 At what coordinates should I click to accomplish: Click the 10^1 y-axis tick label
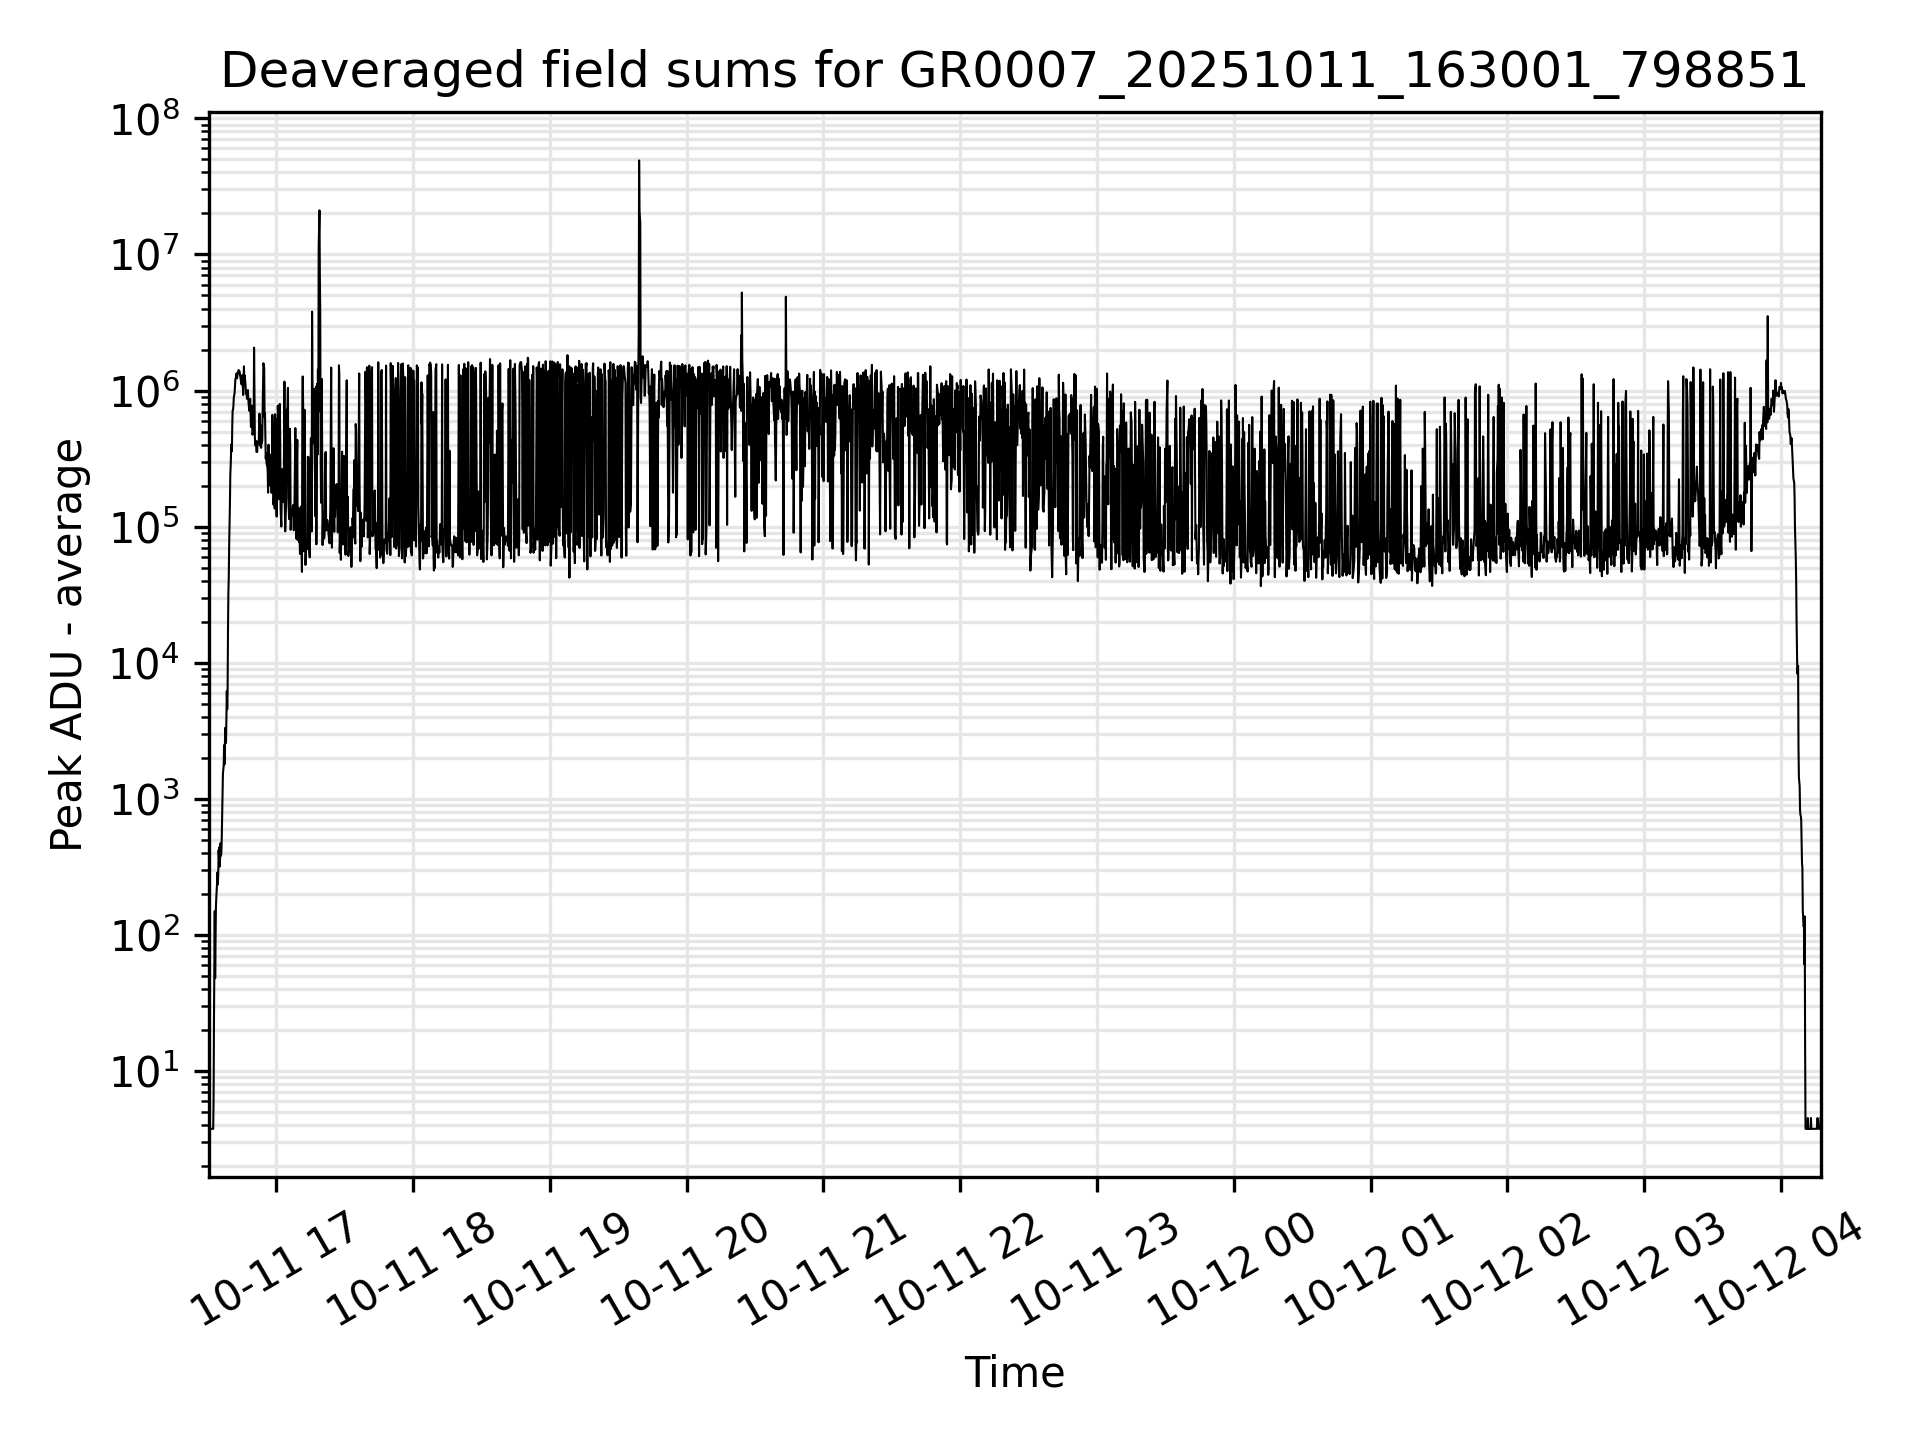coord(145,1072)
